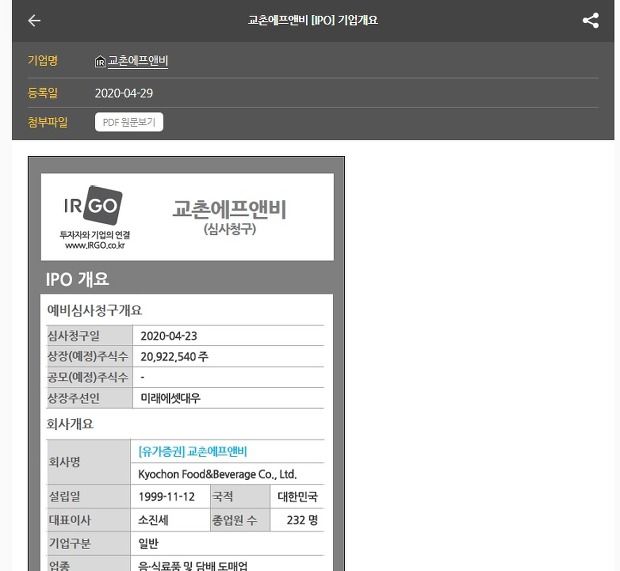
Task: Click the 회사개요 section heading
Action: click(x=70, y=424)
